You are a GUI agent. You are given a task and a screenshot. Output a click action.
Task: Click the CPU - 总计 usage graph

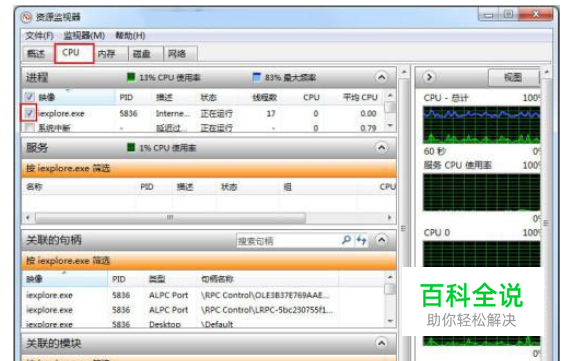tap(481, 124)
